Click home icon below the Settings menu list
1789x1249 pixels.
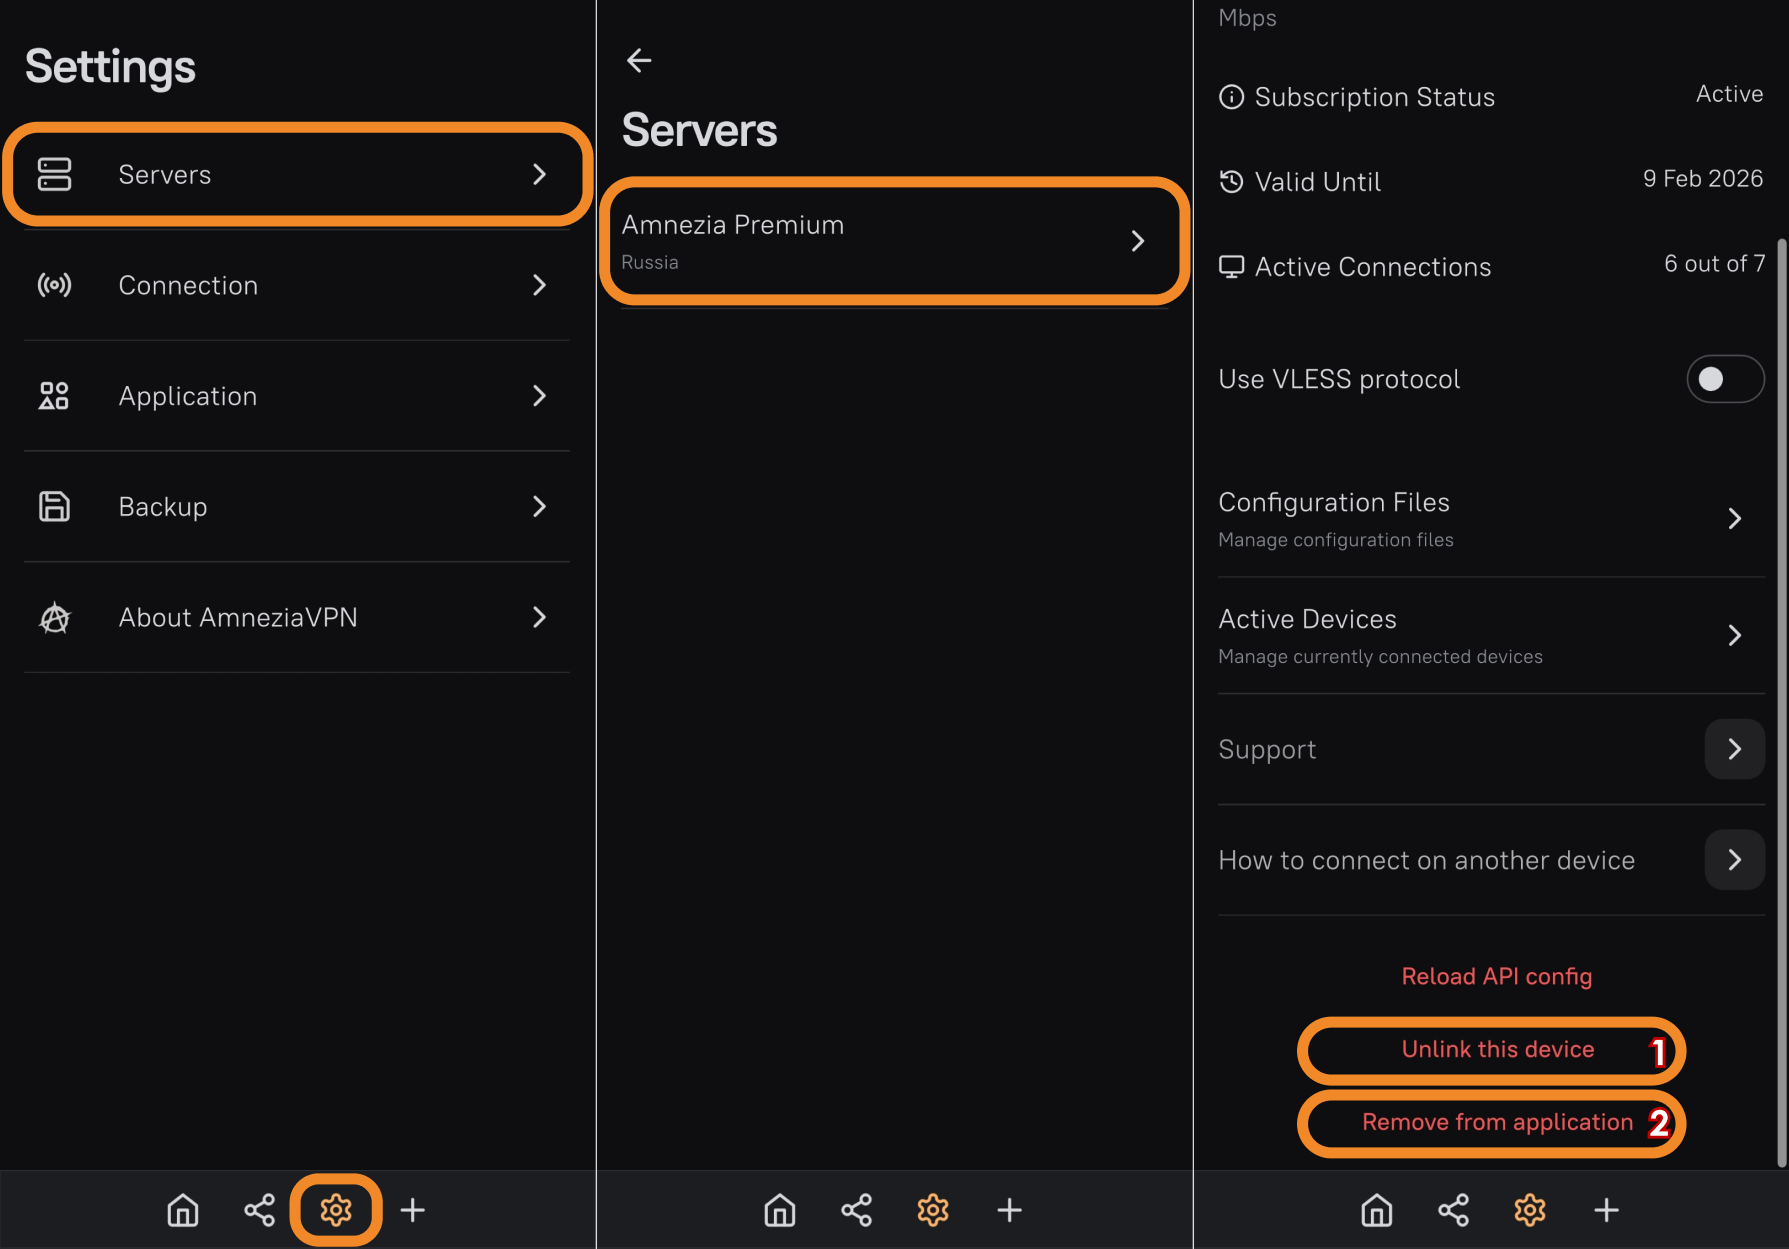pos(183,1210)
